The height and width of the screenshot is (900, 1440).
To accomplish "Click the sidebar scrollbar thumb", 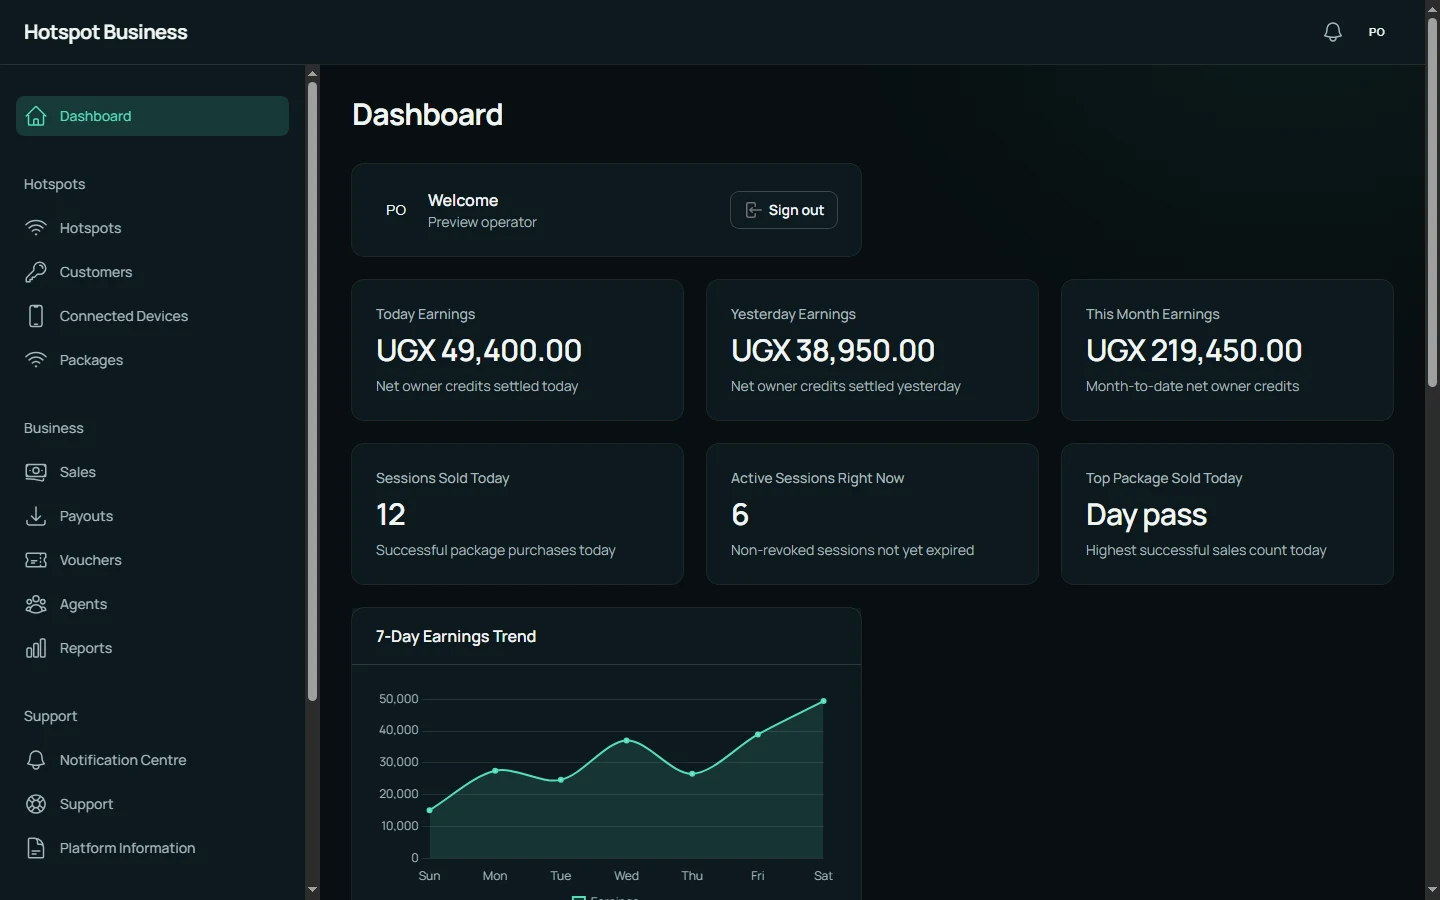I will tap(312, 391).
